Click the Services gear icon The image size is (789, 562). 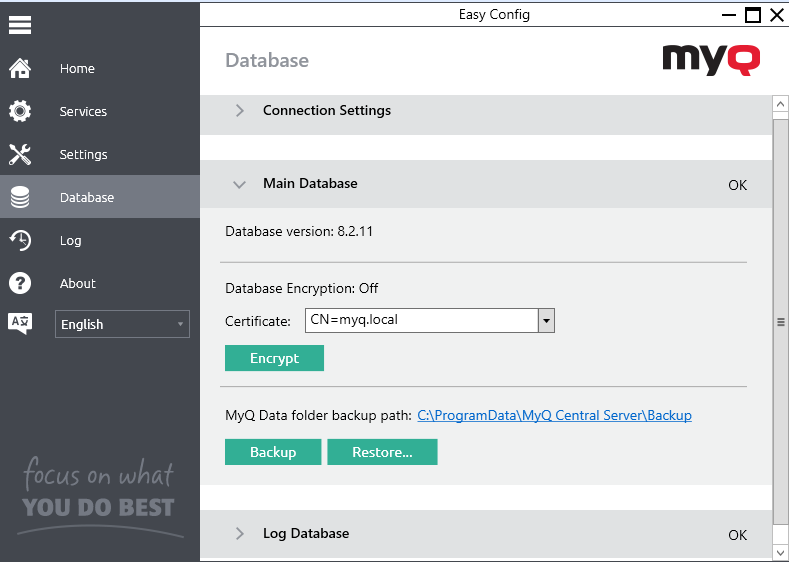[x=20, y=112]
